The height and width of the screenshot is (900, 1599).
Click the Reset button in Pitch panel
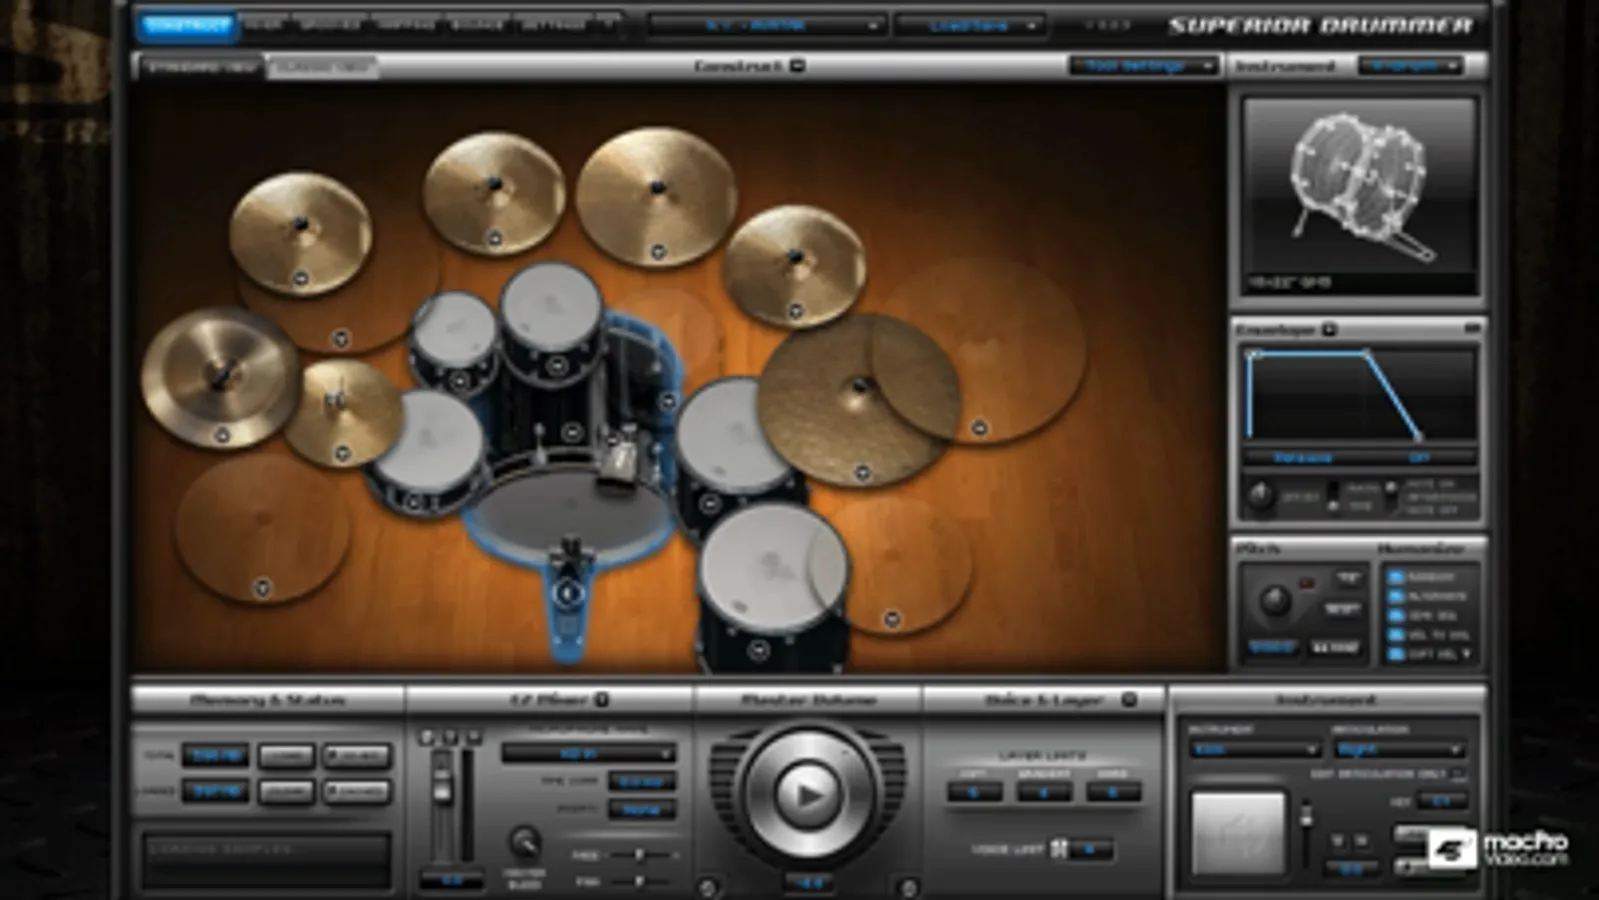tap(1341, 608)
